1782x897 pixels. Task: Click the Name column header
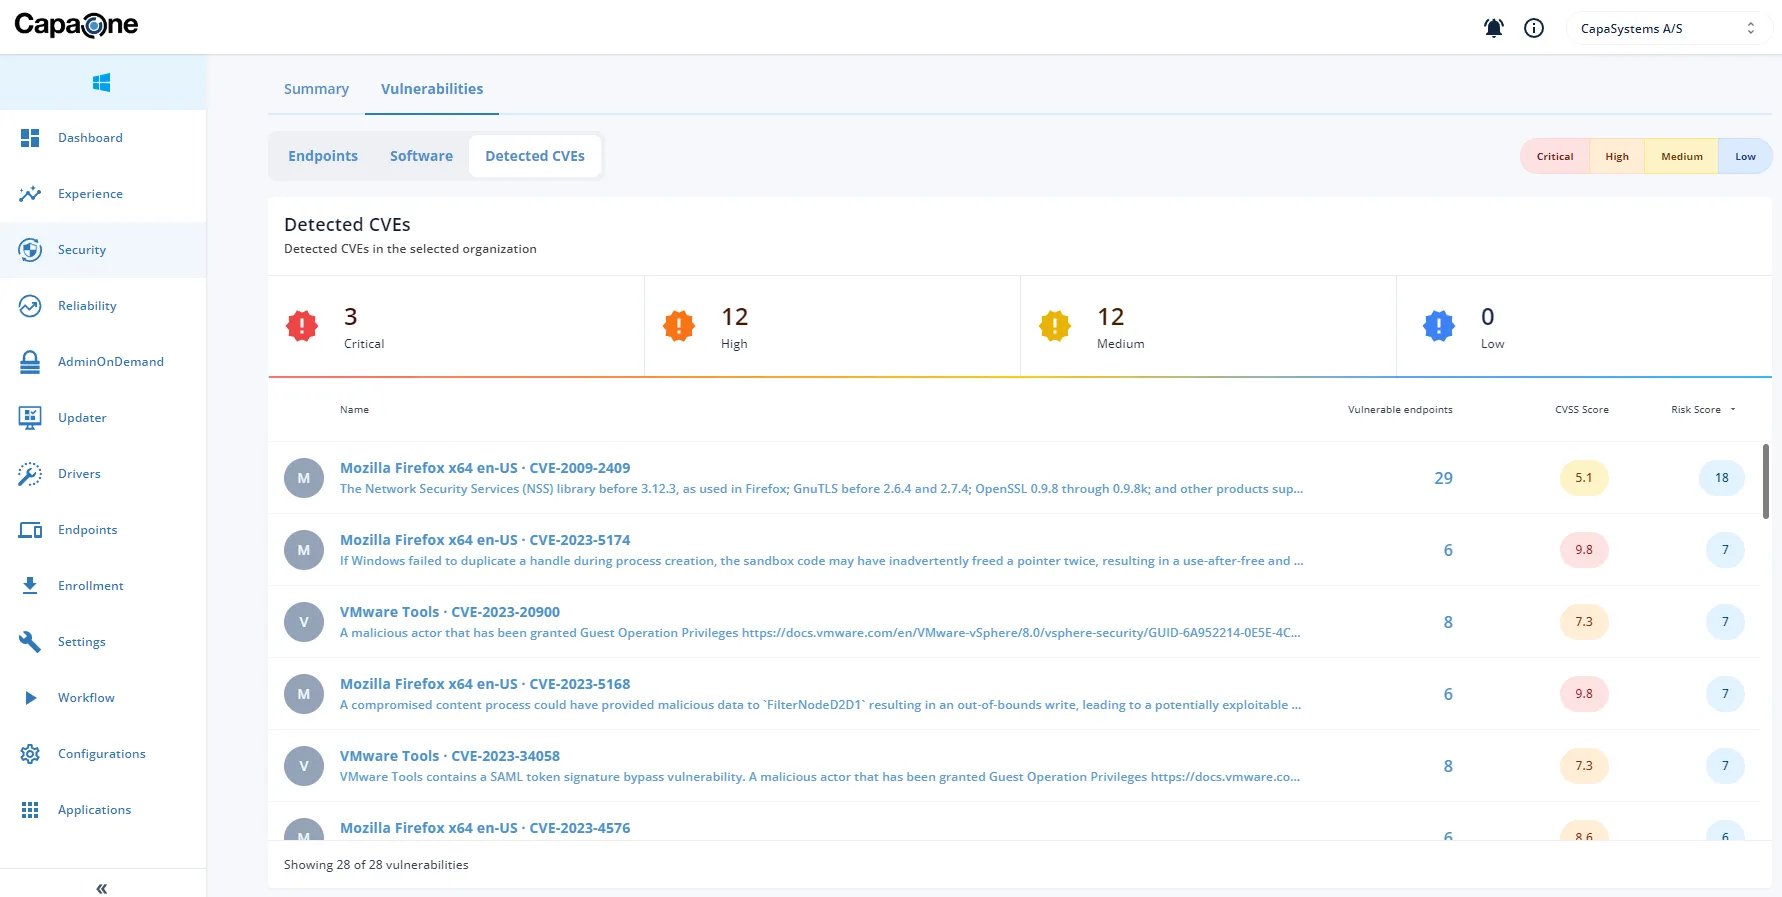tap(354, 410)
